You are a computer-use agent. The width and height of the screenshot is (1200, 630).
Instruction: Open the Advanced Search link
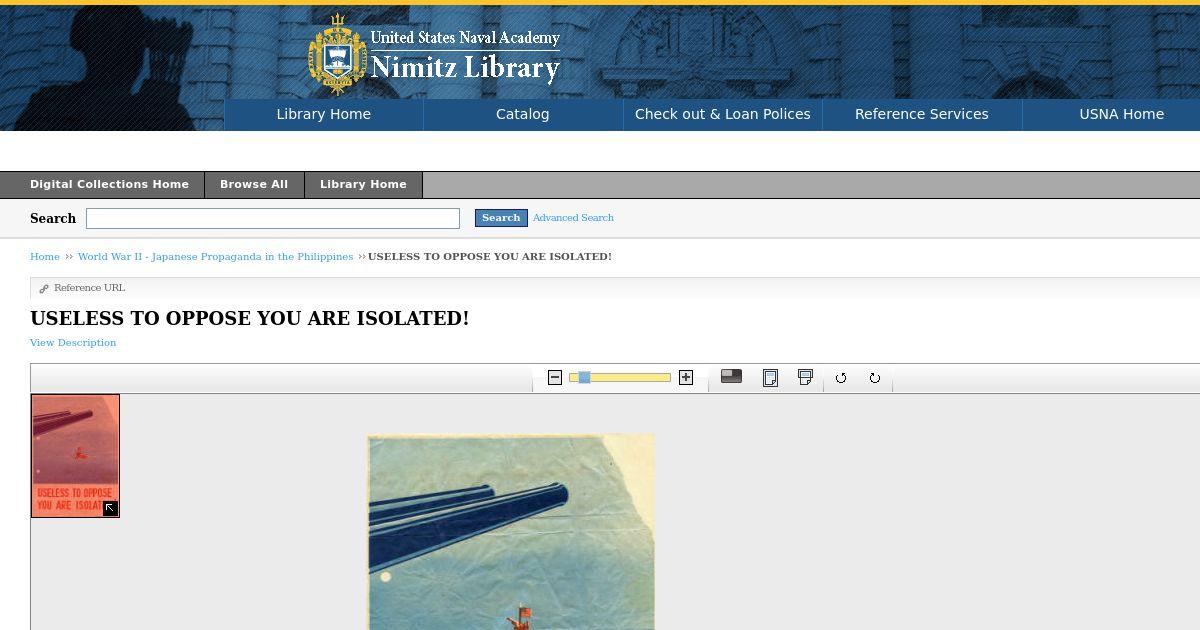573,217
